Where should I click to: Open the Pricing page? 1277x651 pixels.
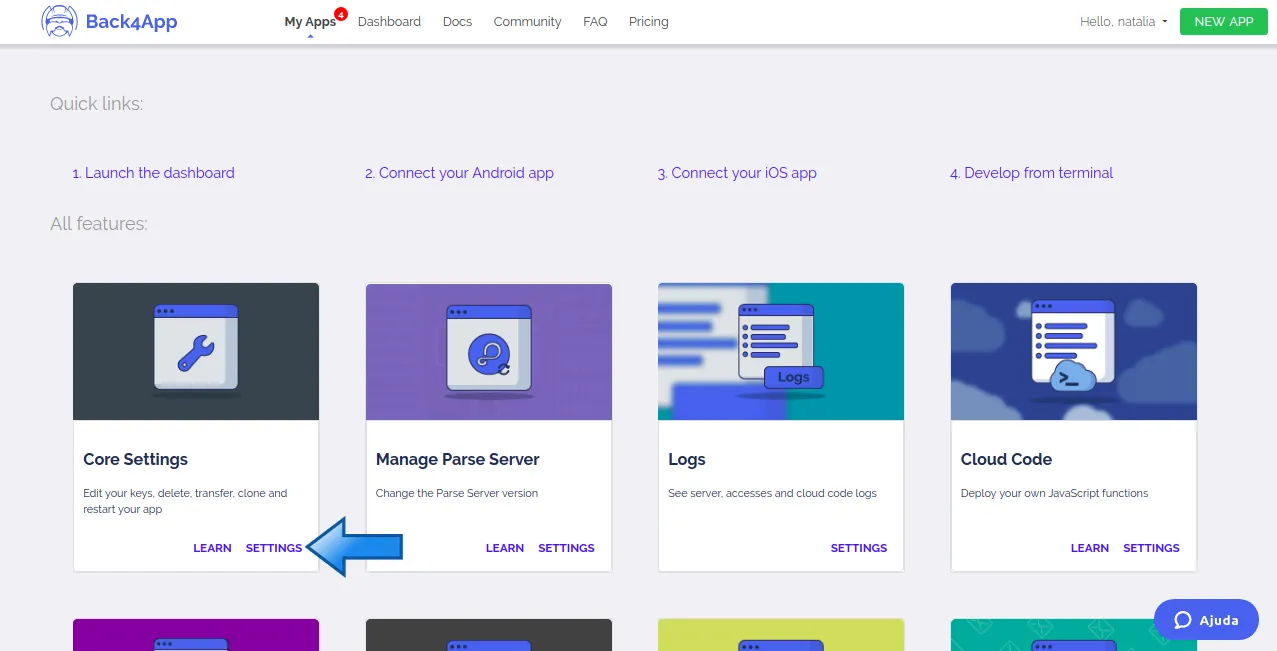649,21
